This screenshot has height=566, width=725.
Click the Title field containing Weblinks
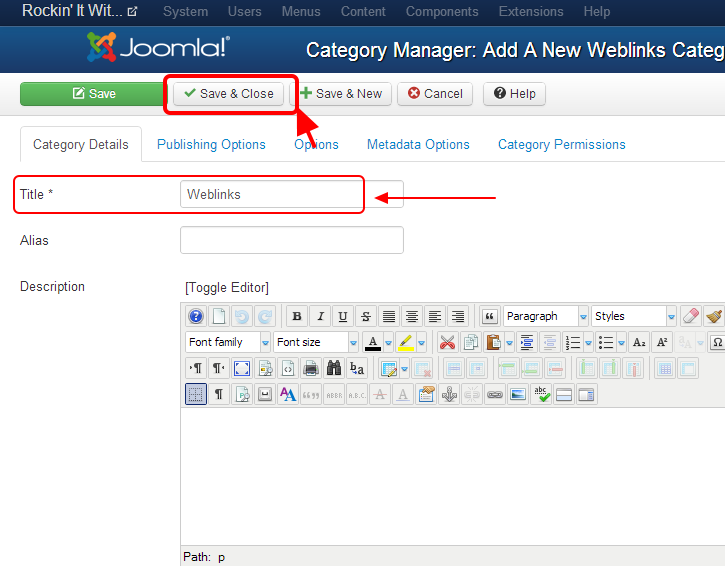pos(292,194)
